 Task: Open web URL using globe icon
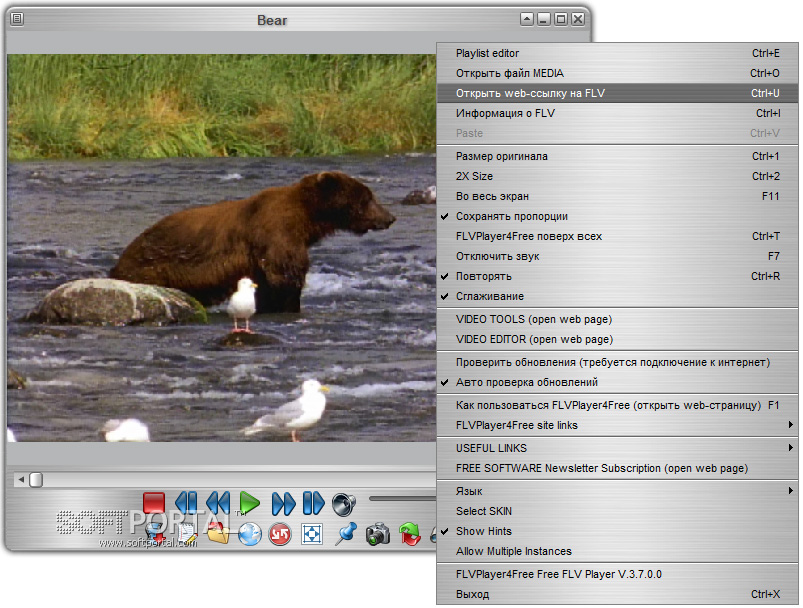[x=249, y=535]
